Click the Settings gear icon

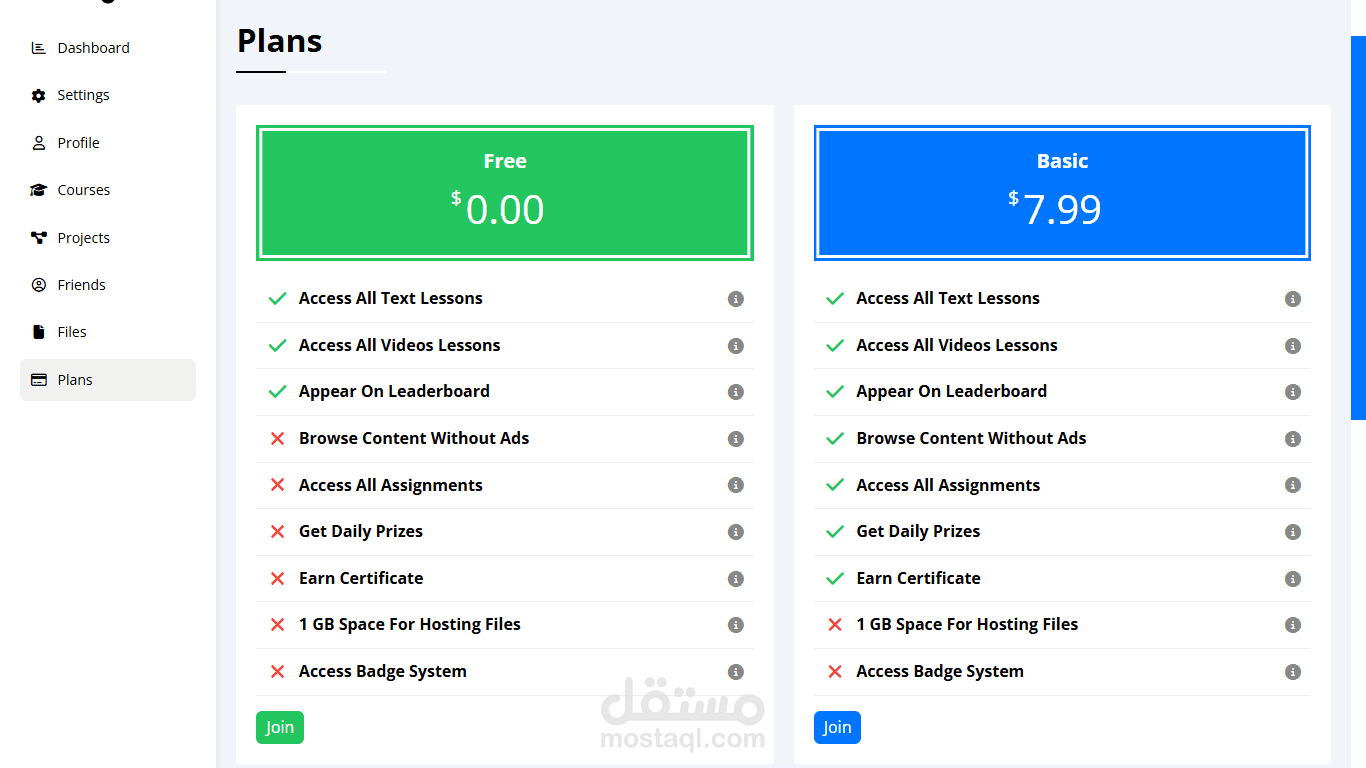click(x=39, y=95)
